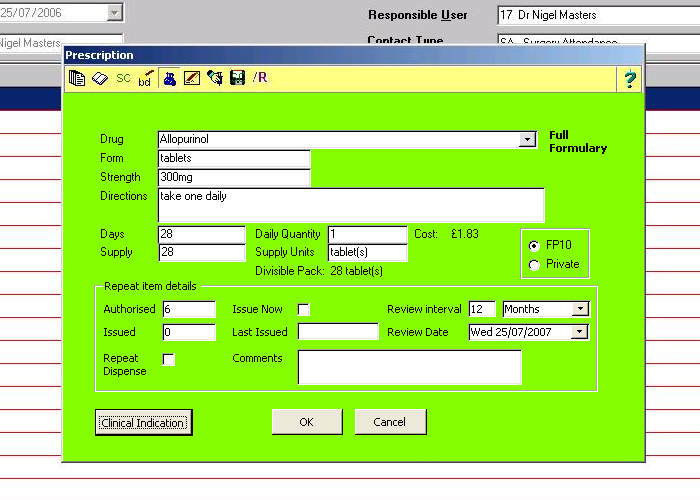Open help with the question mark icon
Image resolution: width=700 pixels, height=500 pixels.
[629, 79]
